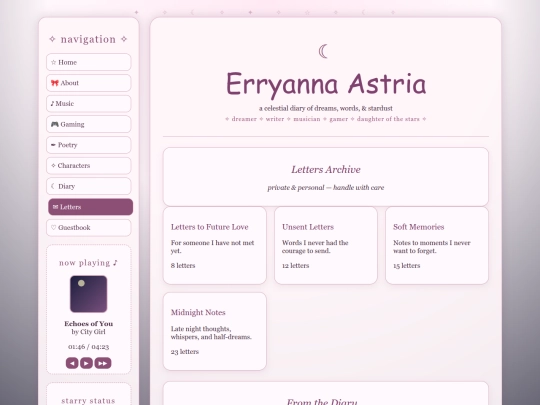The width and height of the screenshot is (540, 405).
Task: Open the Soft Memories collection
Action: (437, 246)
